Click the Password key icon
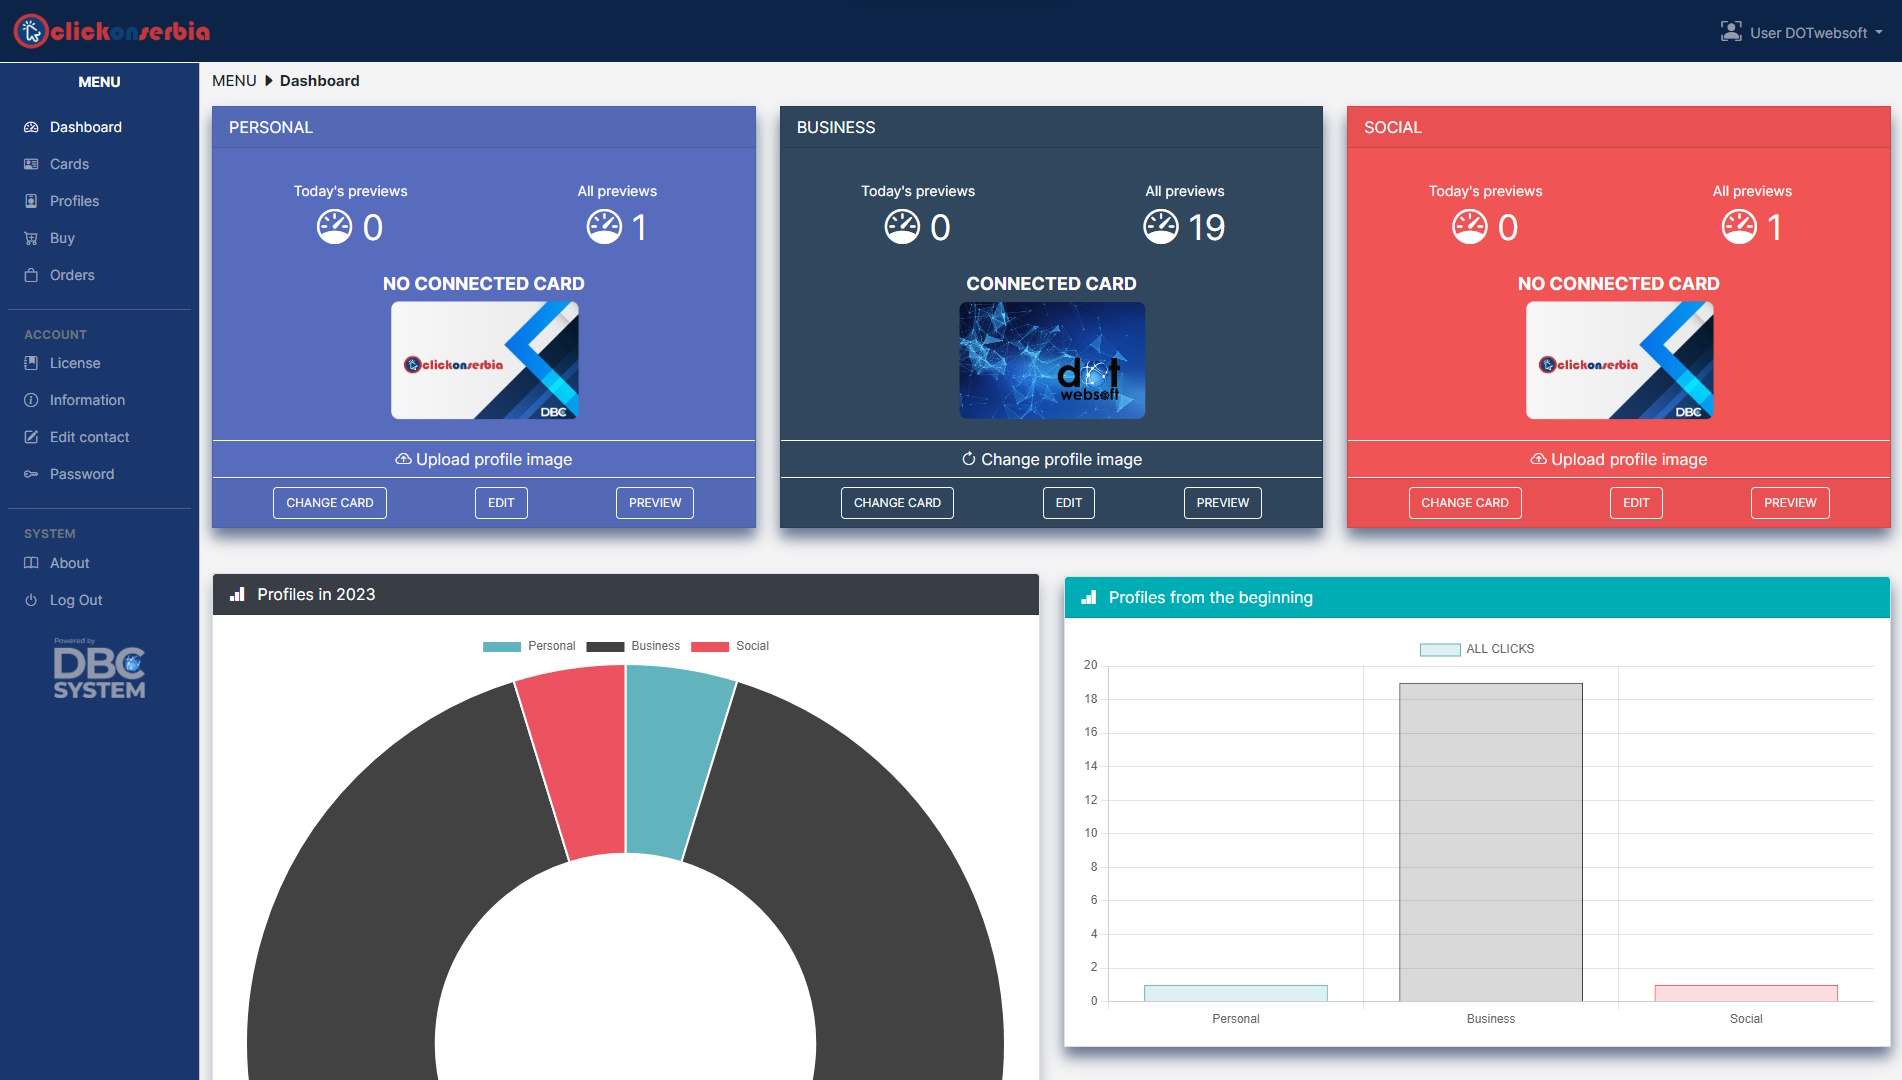The image size is (1902, 1080). pos(31,474)
